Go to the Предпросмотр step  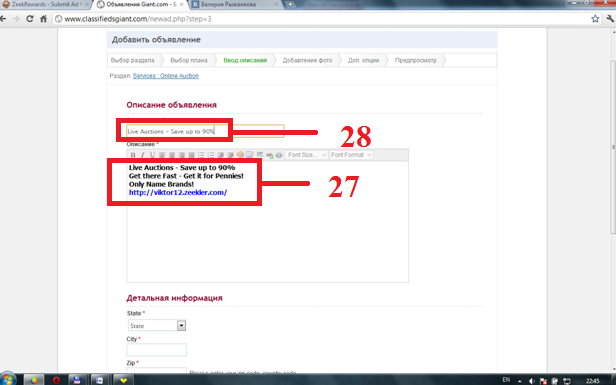[416, 60]
